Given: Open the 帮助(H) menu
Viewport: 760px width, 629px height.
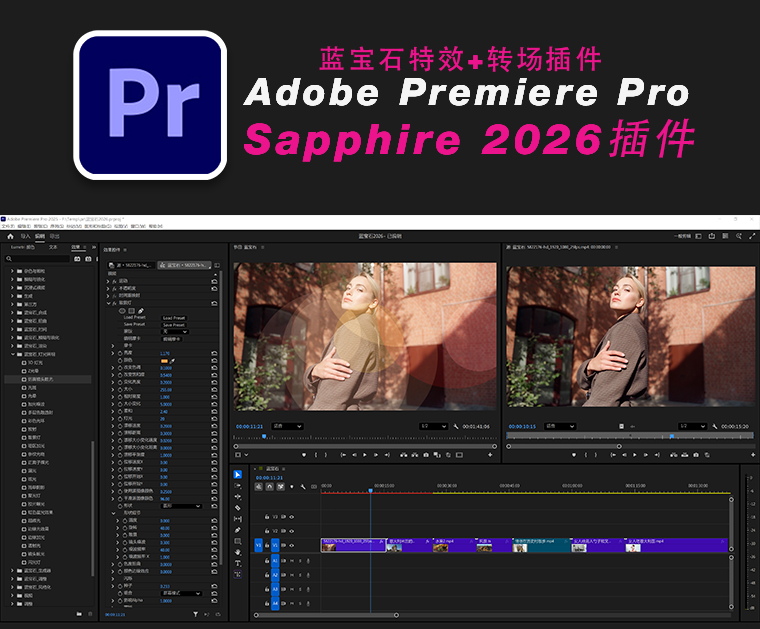Looking at the screenshot, I should coord(156,226).
